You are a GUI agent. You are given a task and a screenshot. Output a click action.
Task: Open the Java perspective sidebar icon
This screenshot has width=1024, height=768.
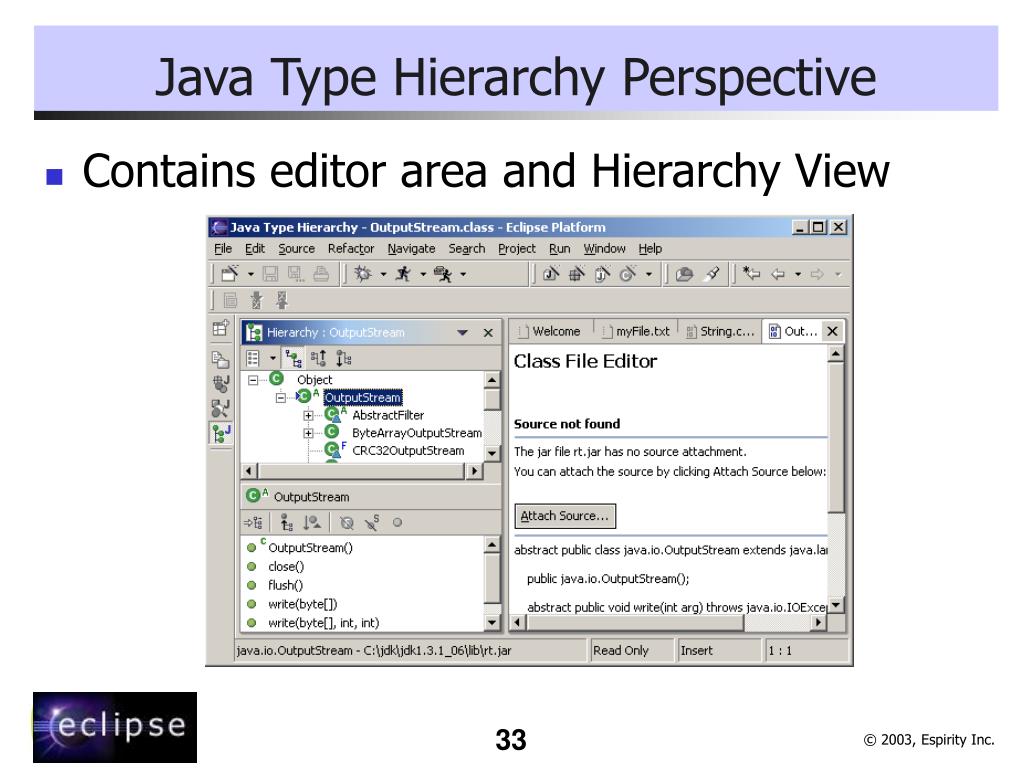click(x=221, y=383)
